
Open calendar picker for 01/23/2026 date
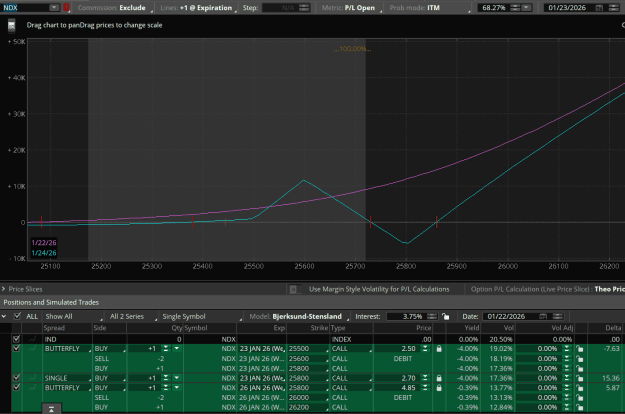click(599, 8)
